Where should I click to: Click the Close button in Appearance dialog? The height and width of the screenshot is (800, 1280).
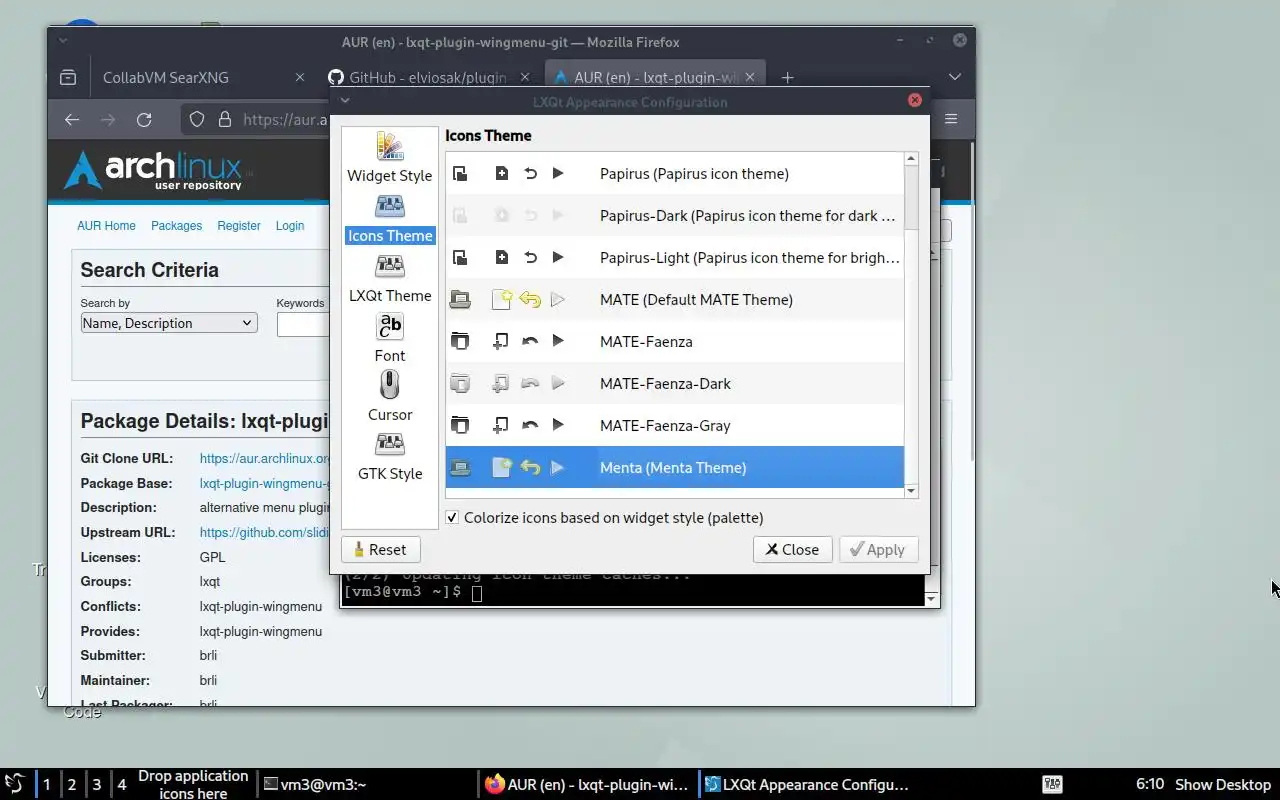792,549
